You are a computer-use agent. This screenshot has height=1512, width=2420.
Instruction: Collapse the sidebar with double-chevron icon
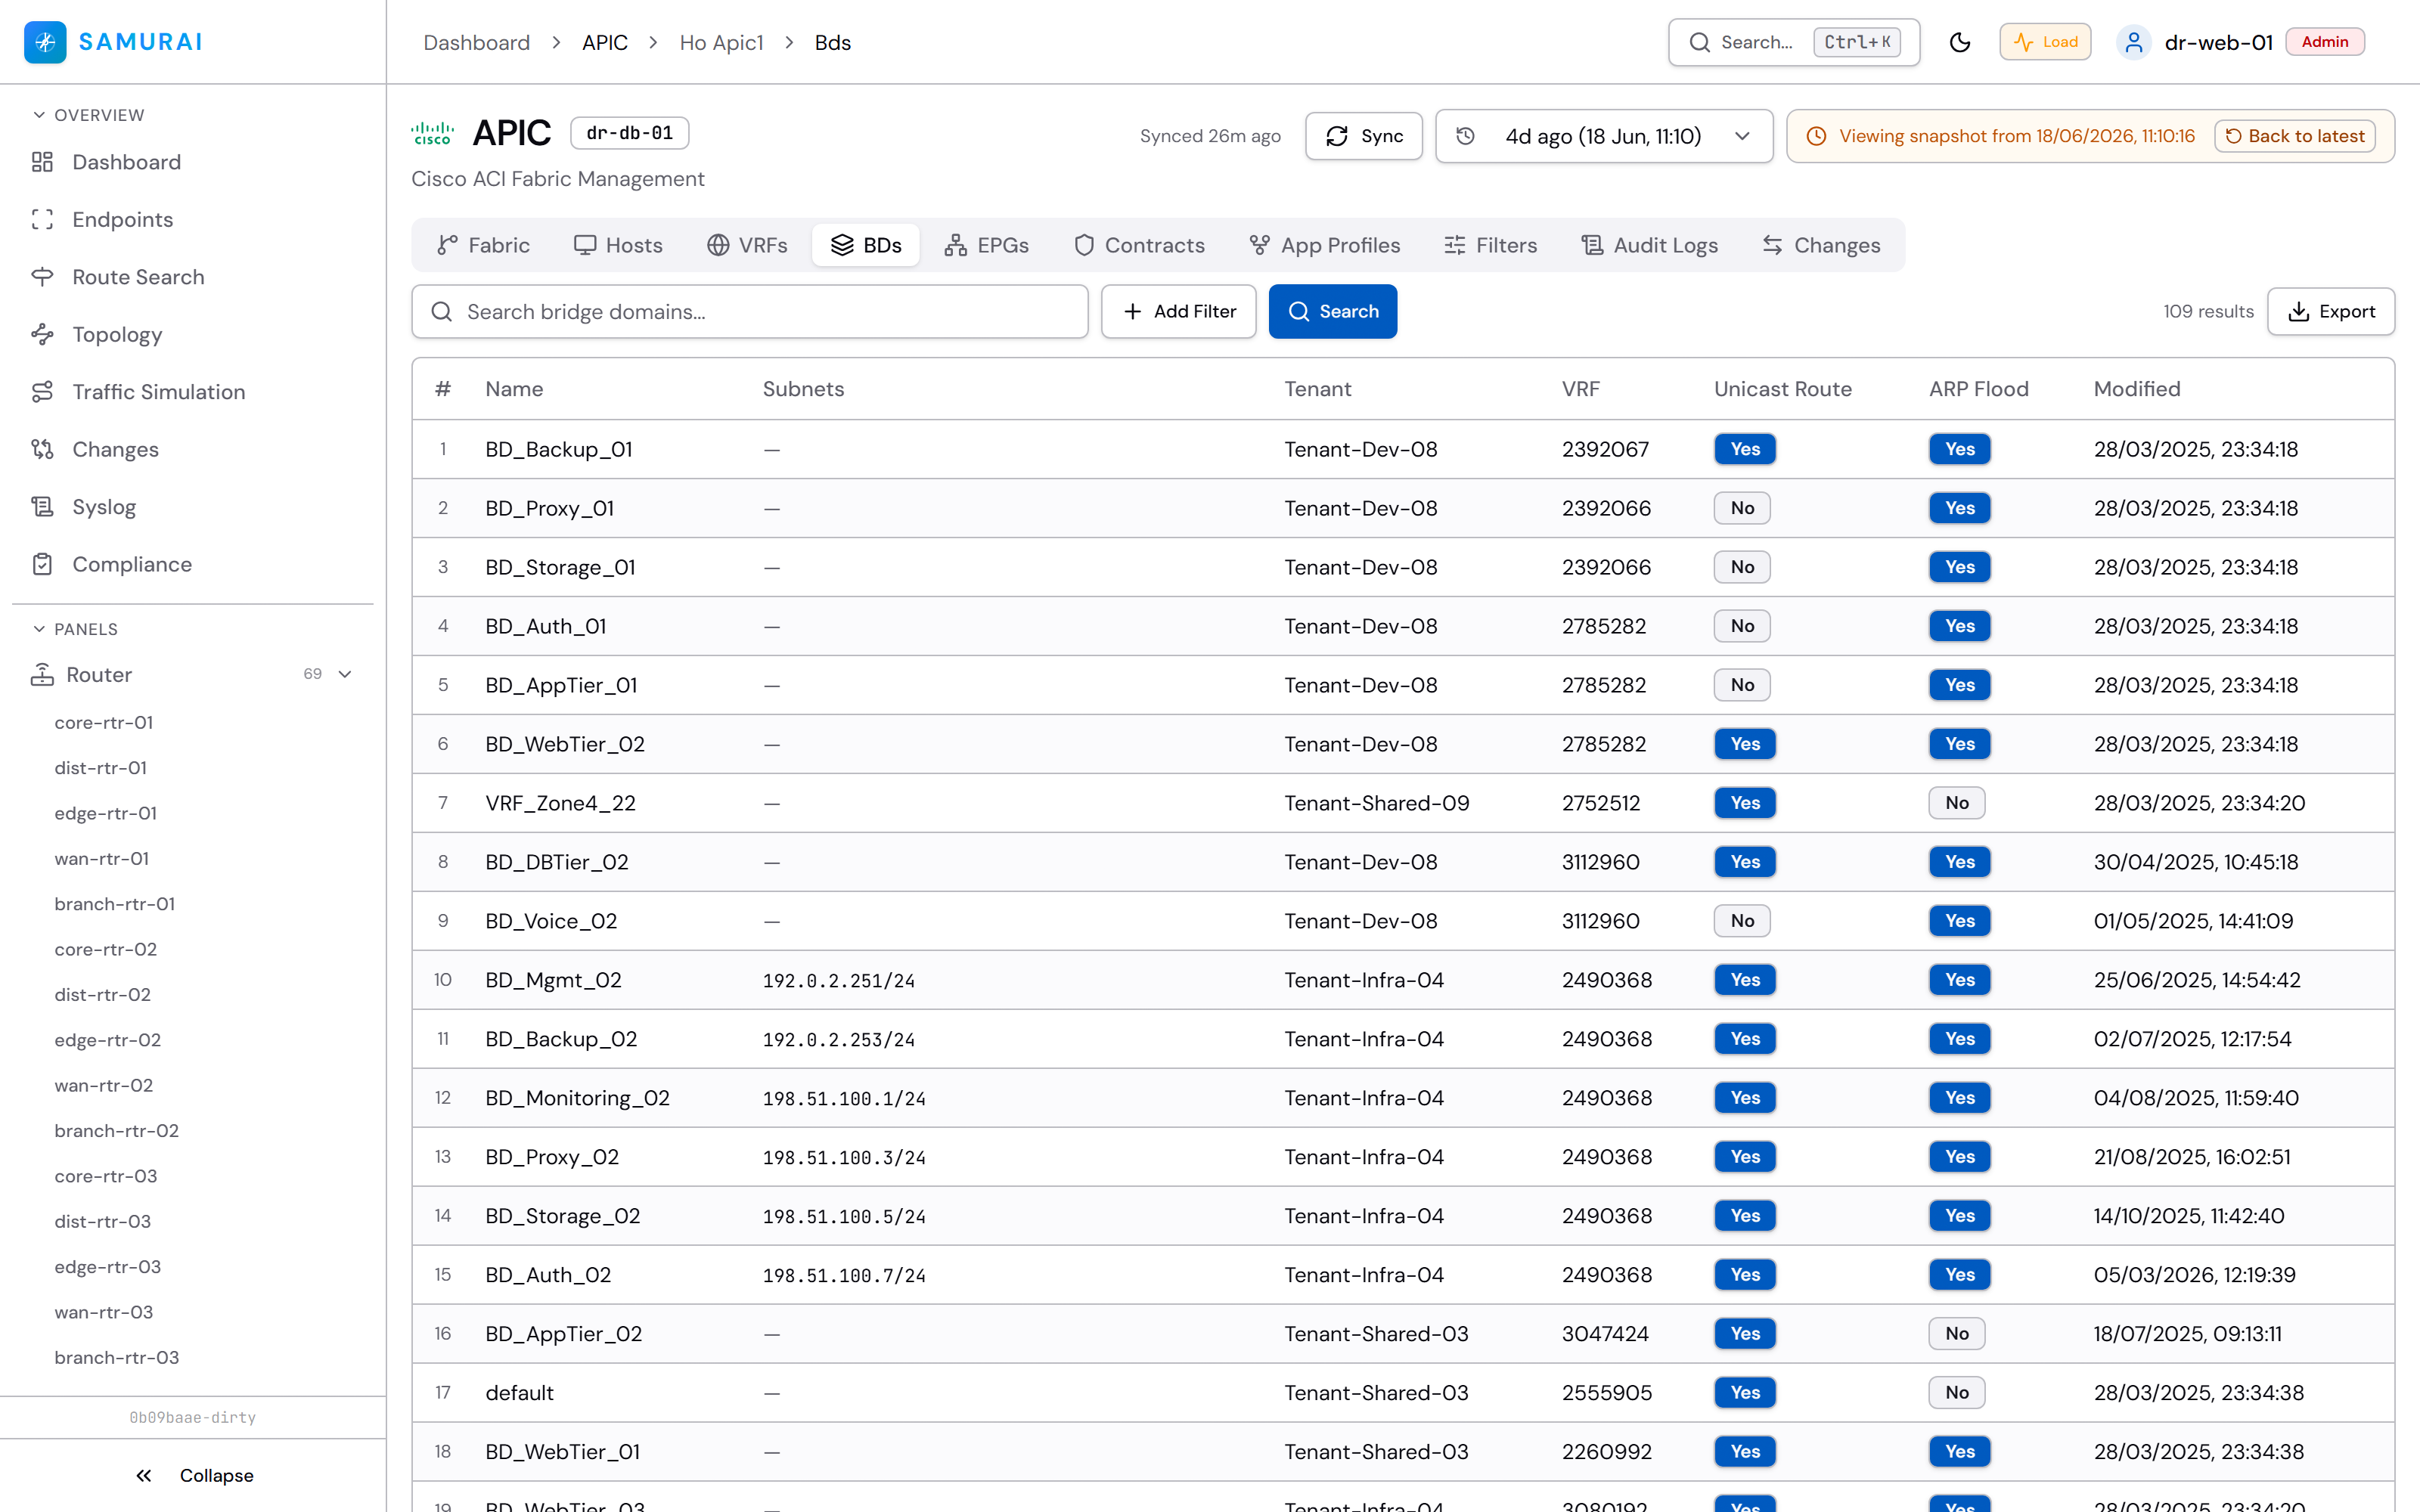[x=144, y=1475]
